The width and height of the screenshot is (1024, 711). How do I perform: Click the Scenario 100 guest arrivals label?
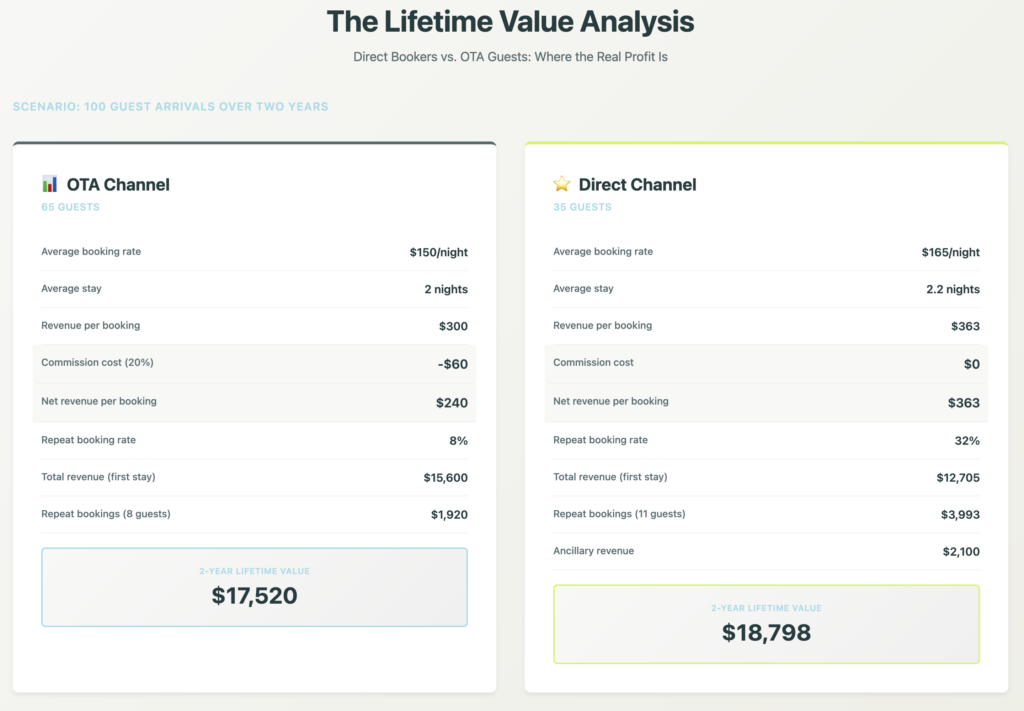pyautogui.click(x=170, y=107)
